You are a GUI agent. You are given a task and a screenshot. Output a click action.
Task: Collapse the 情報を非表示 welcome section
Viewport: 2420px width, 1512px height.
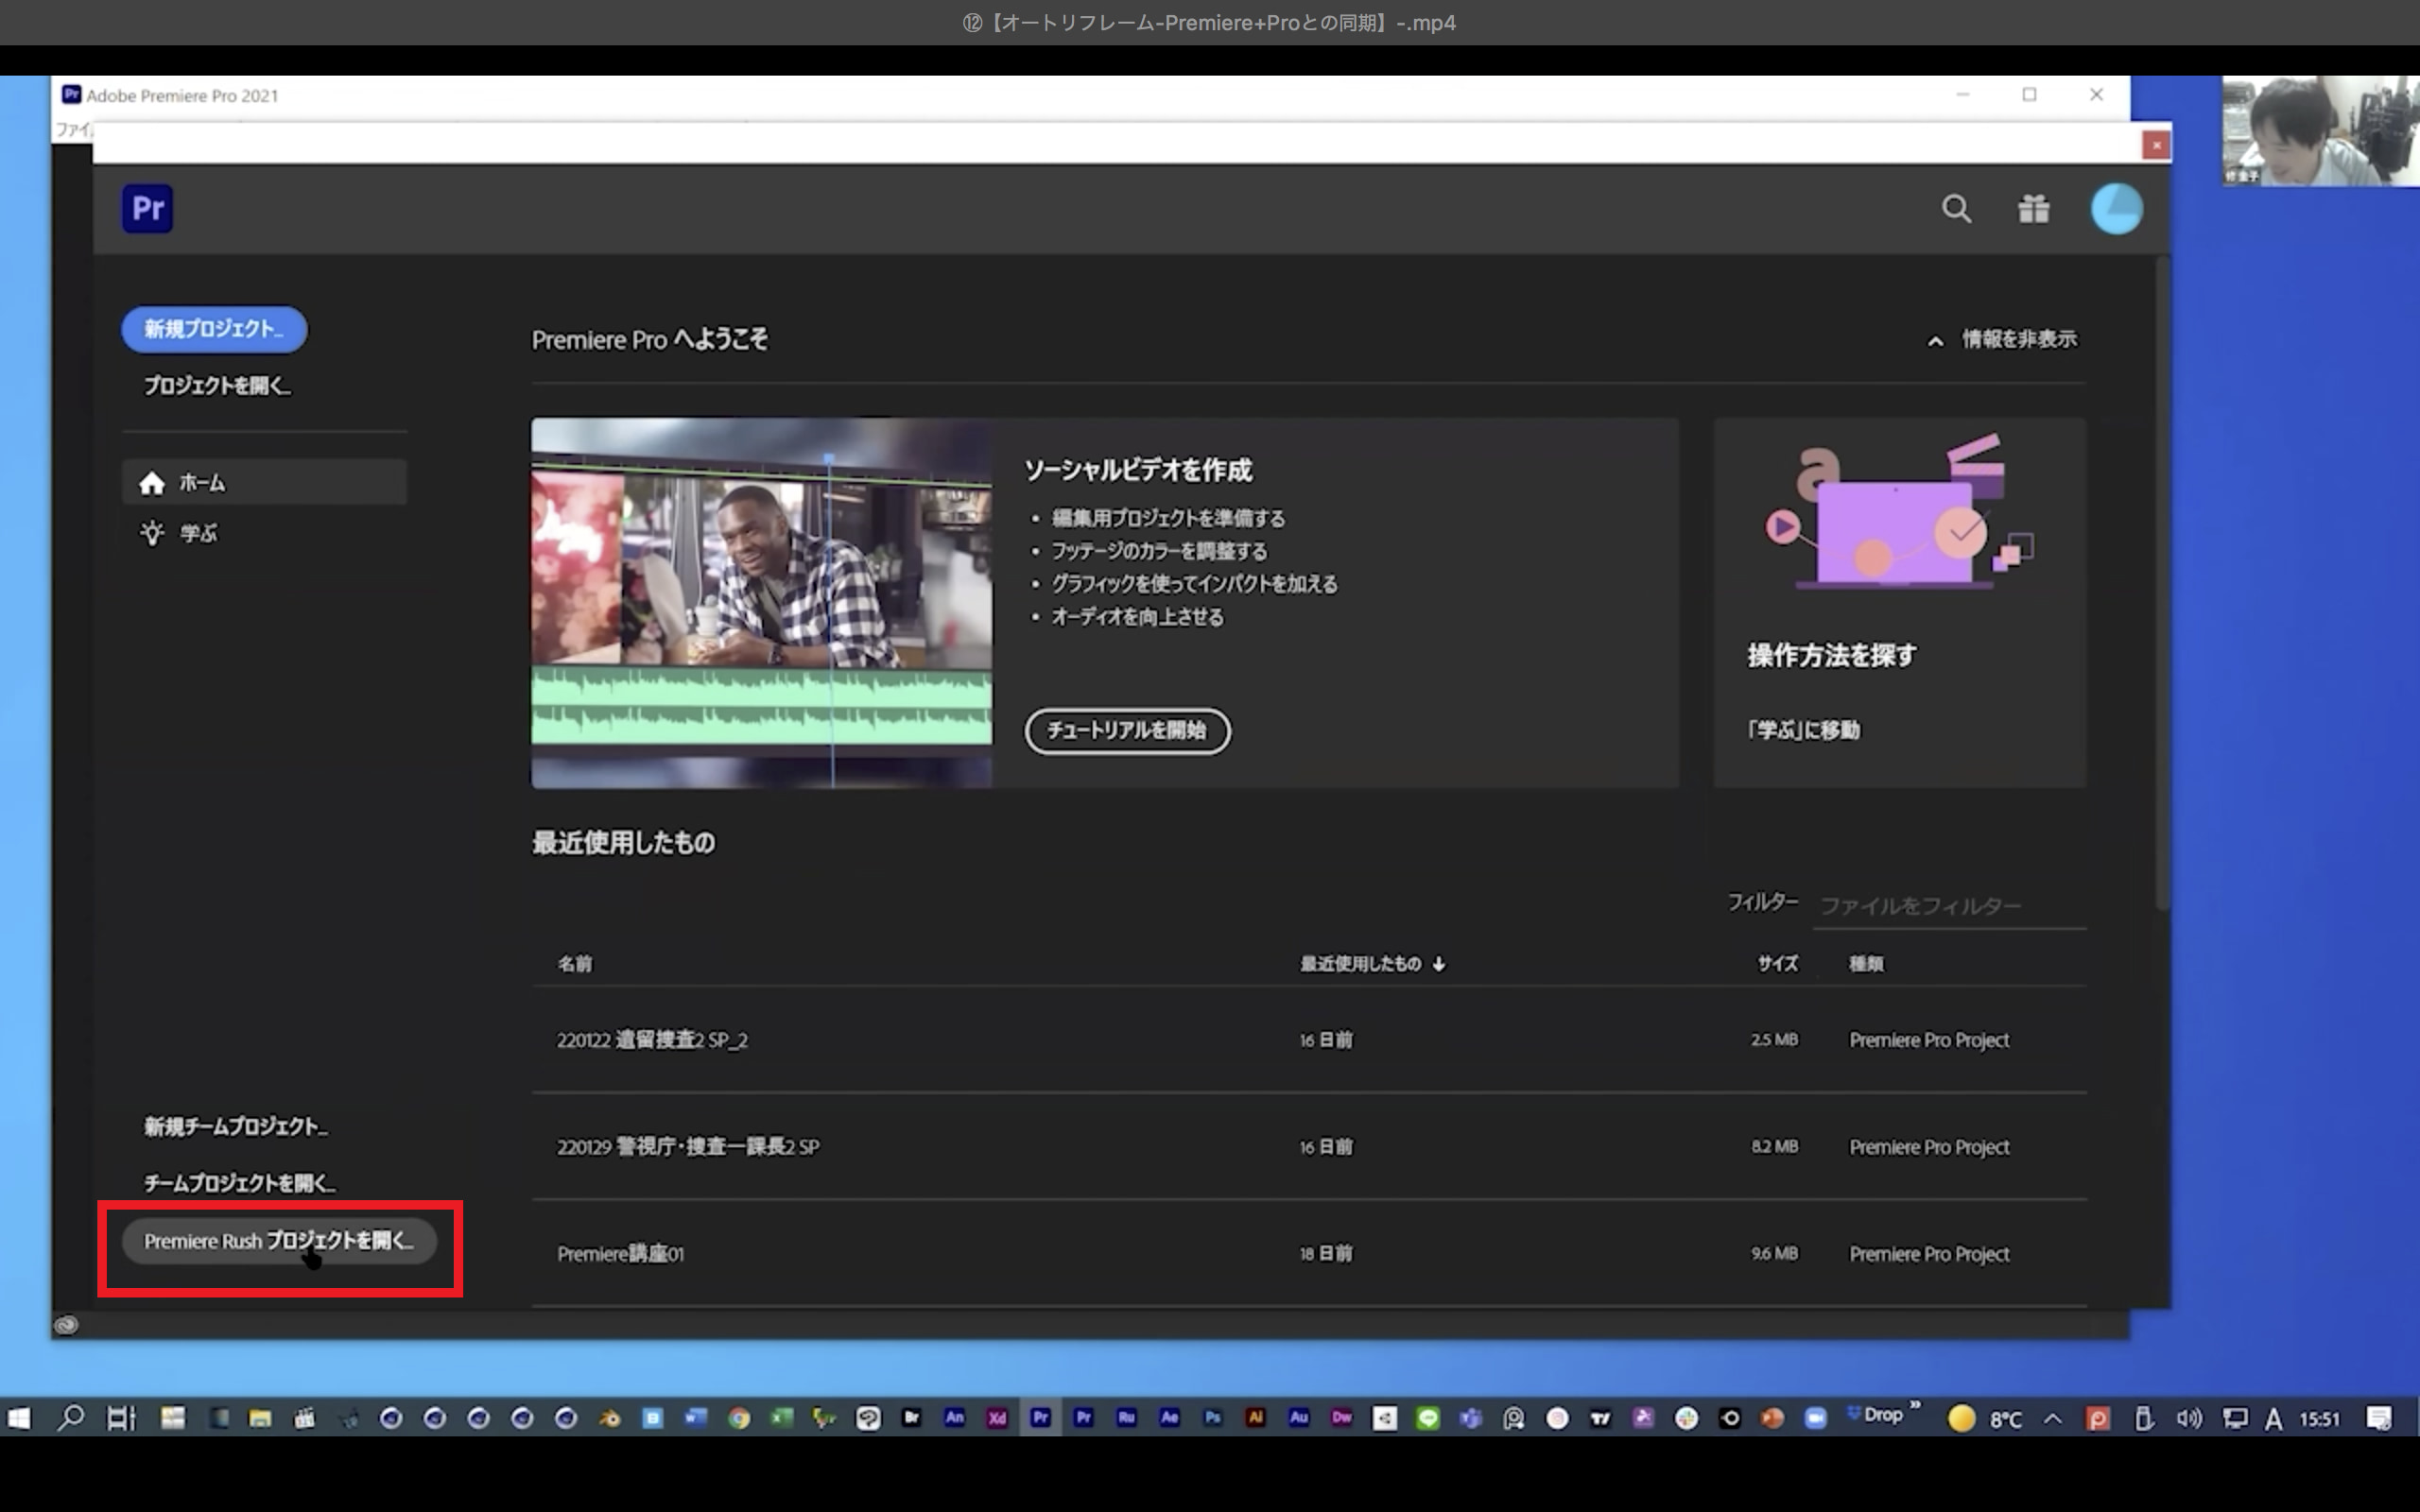click(x=2002, y=340)
